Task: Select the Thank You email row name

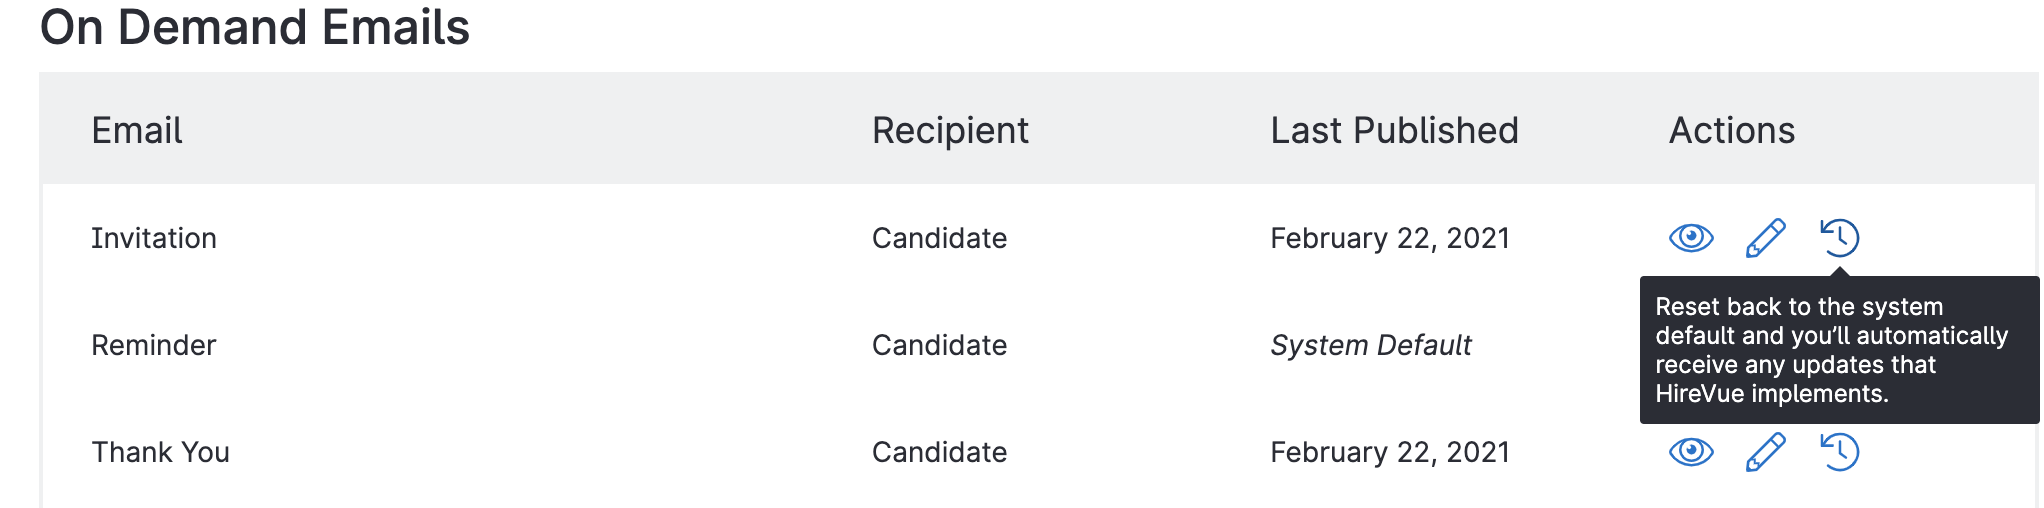Action: pos(161,452)
